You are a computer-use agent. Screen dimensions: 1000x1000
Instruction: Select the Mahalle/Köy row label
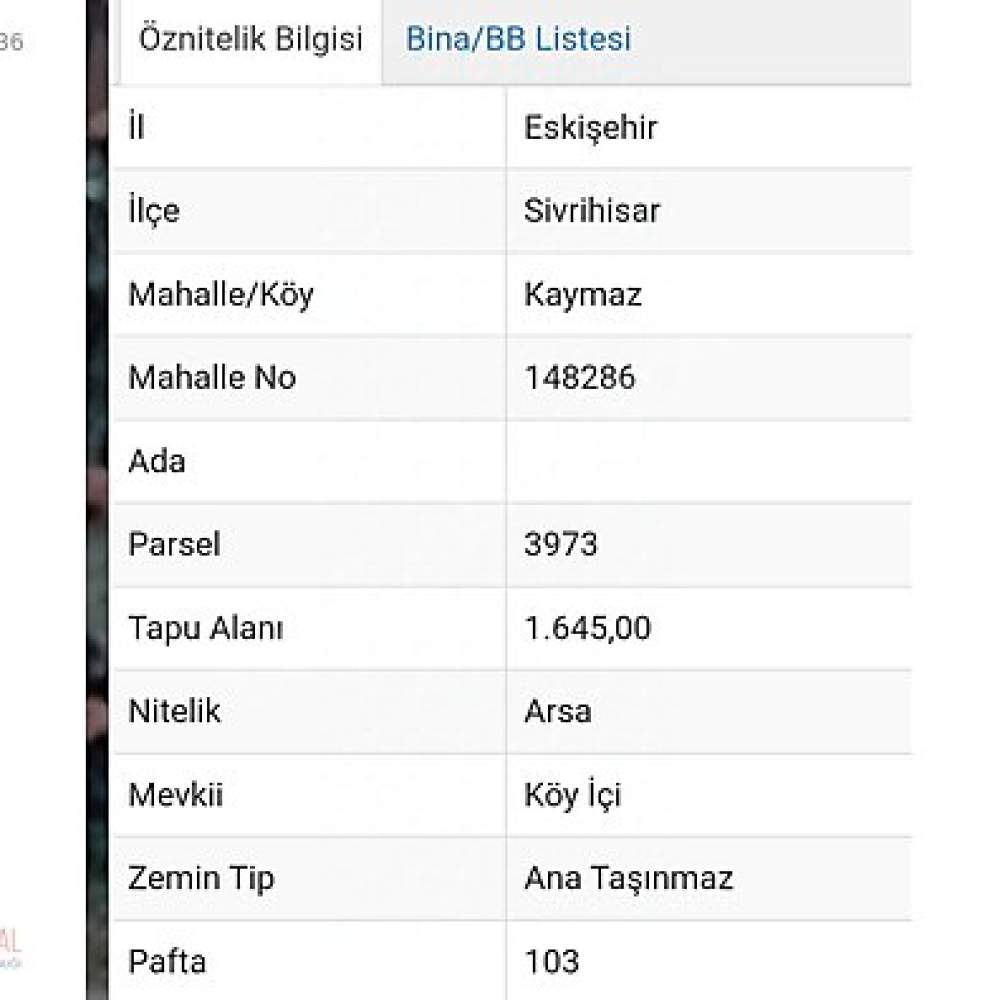[x=221, y=295]
